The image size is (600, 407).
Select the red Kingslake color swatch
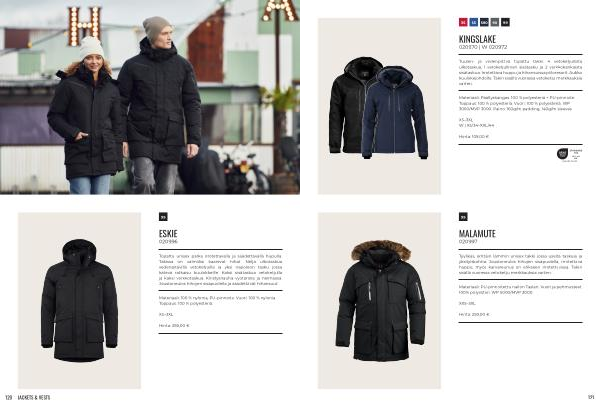point(463,22)
